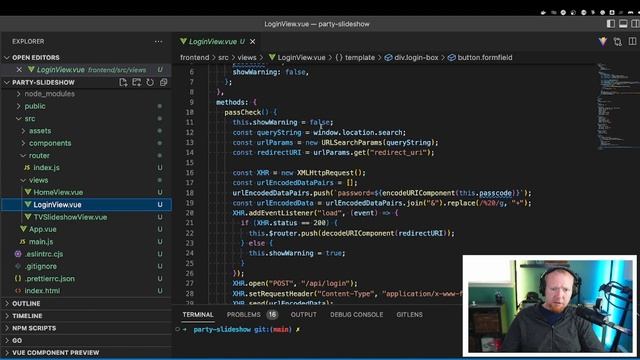Place cursor on line 27 XHR.open call
The height and width of the screenshot is (360, 640).
pyautogui.click(x=295, y=283)
